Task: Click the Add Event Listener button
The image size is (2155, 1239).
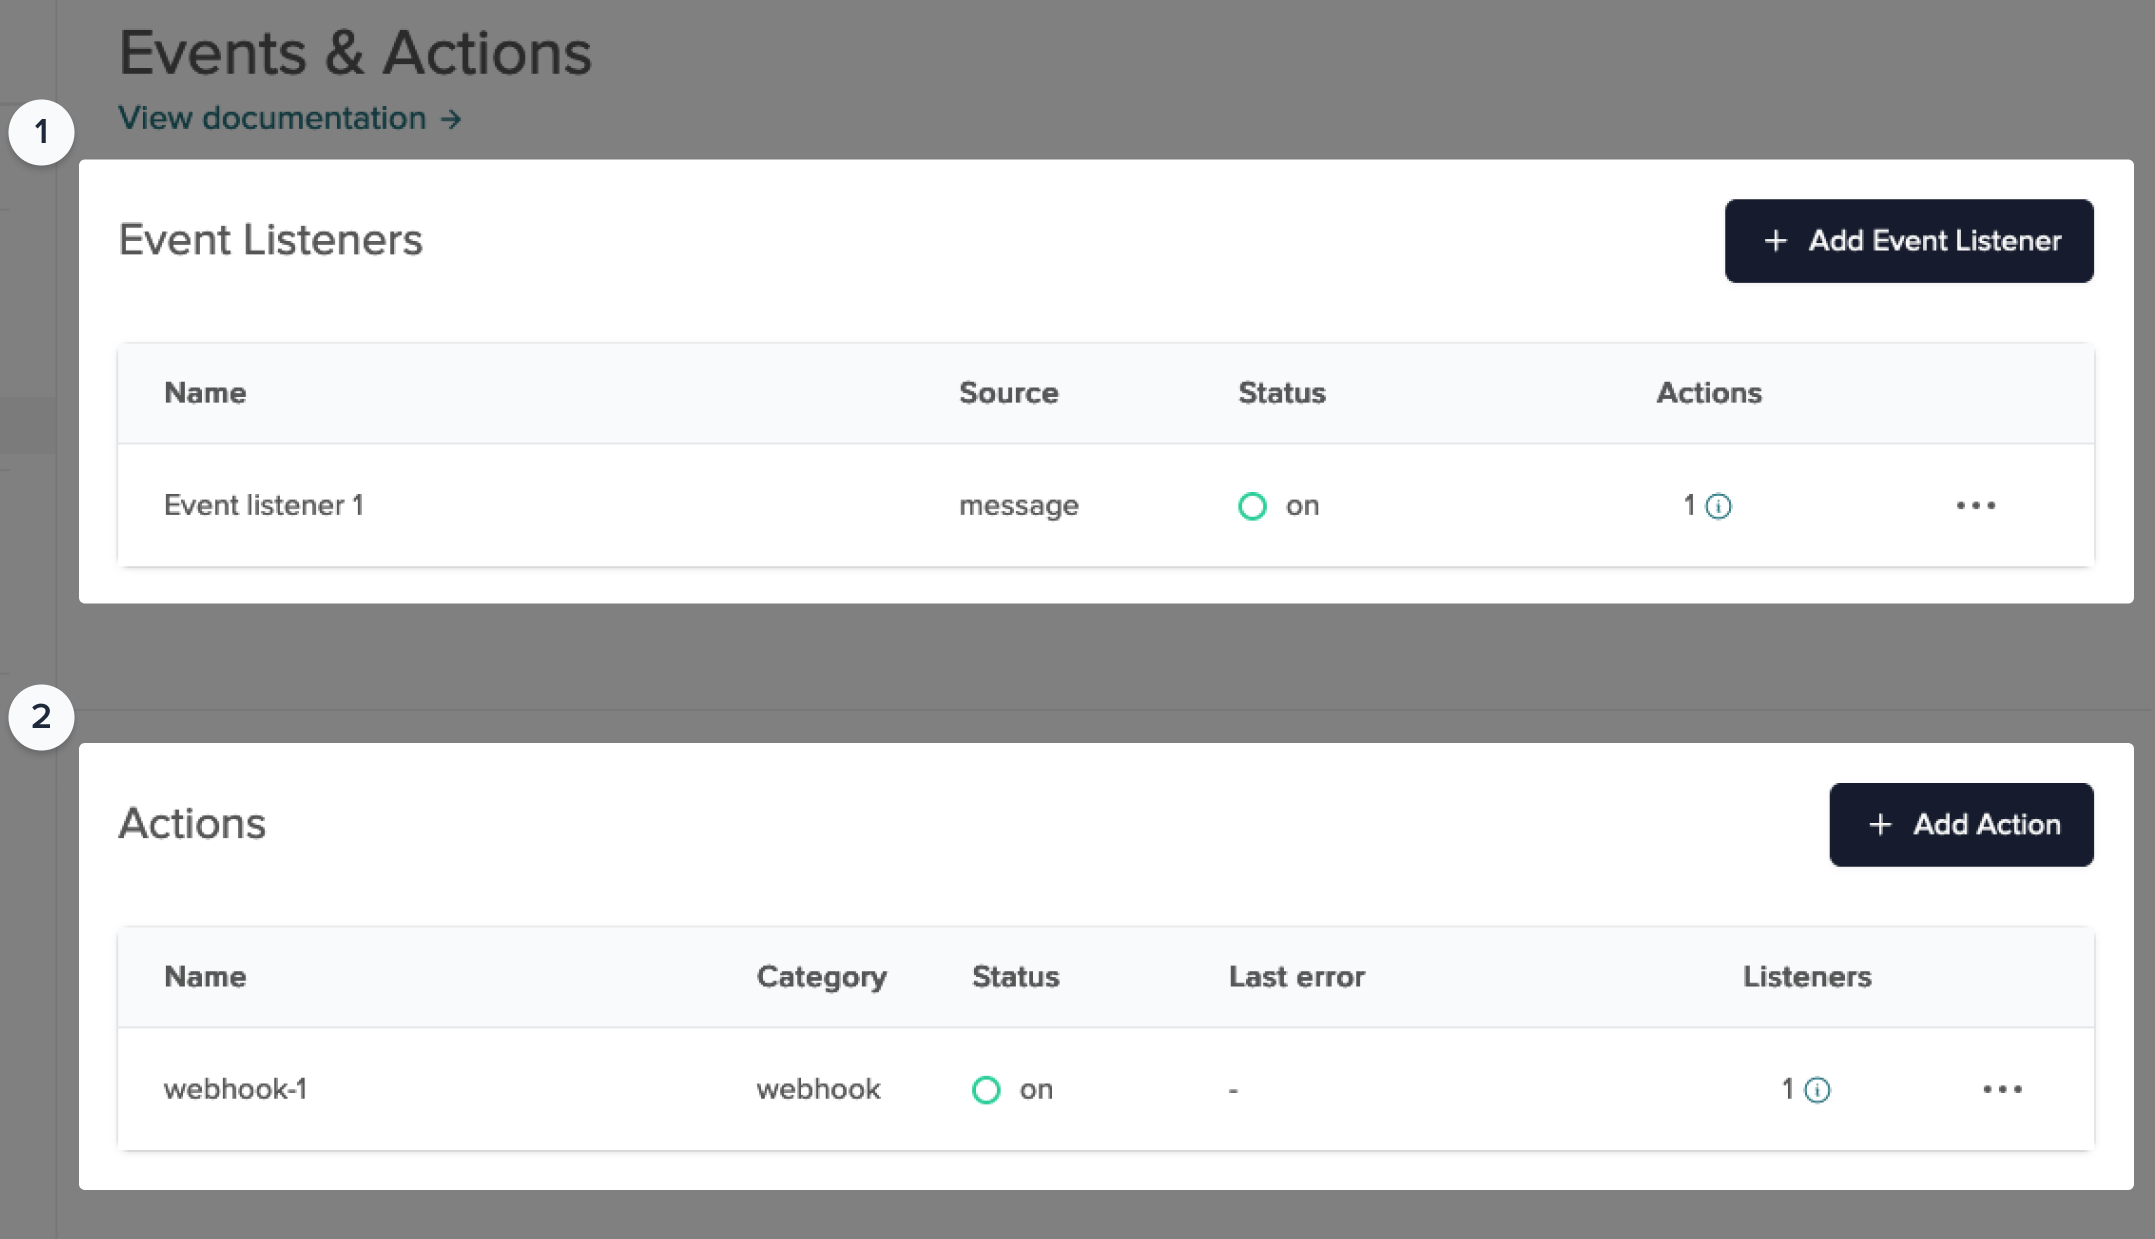Action: point(1909,241)
